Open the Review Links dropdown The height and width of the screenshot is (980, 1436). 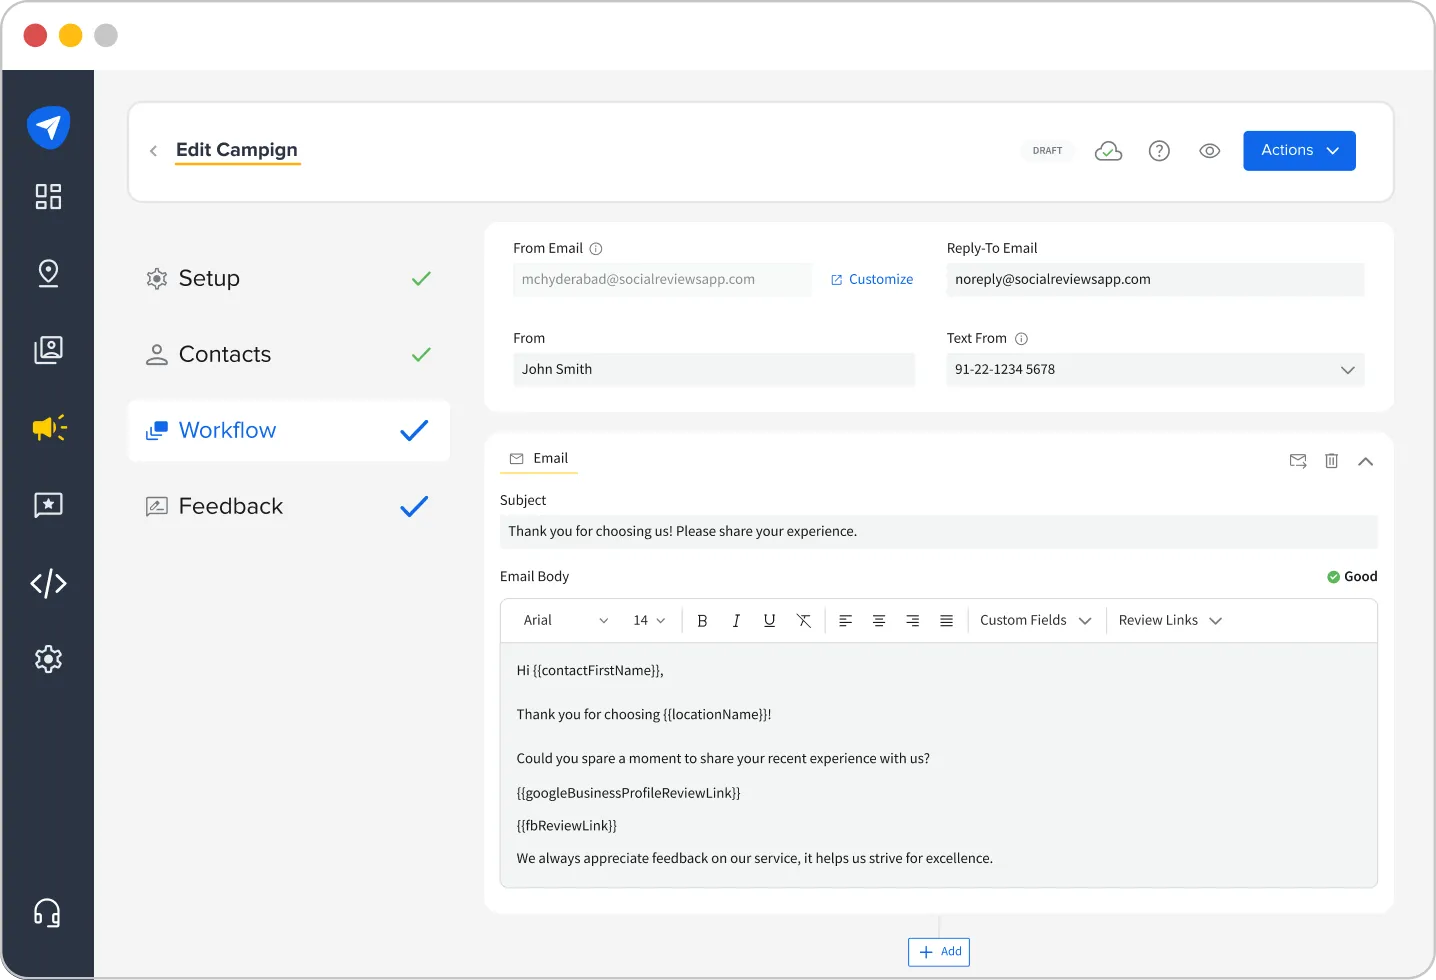[1168, 620]
